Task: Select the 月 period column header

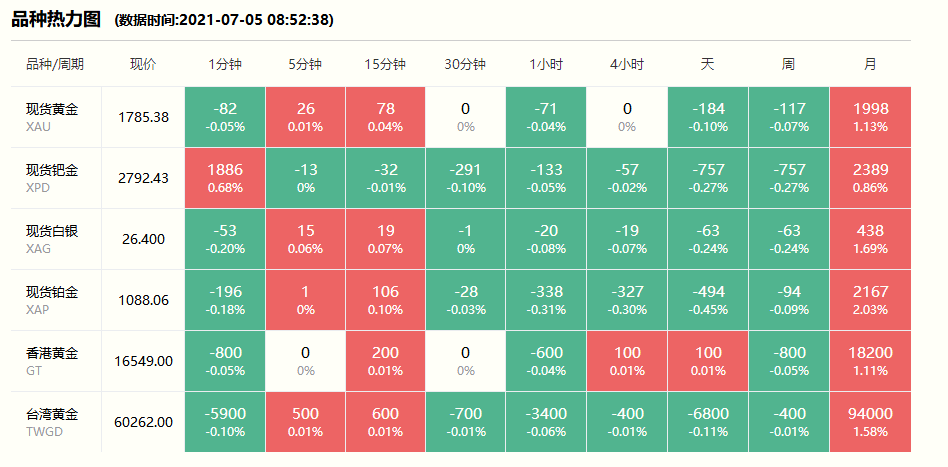Action: tap(870, 64)
